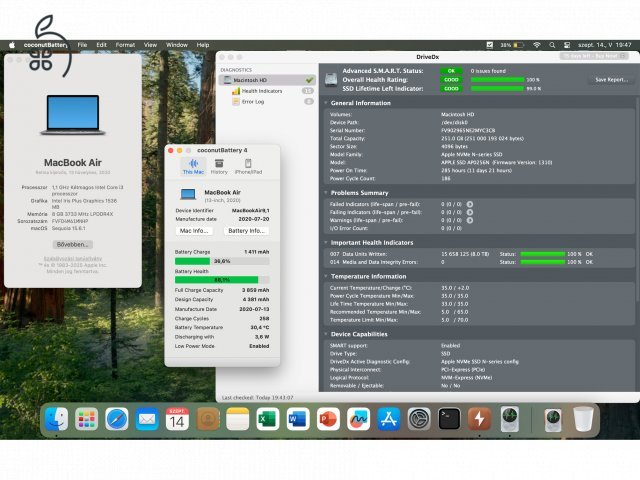This screenshot has width=640, height=480.
Task: Click the Save Report... button in DriveDx
Action: 611,80
